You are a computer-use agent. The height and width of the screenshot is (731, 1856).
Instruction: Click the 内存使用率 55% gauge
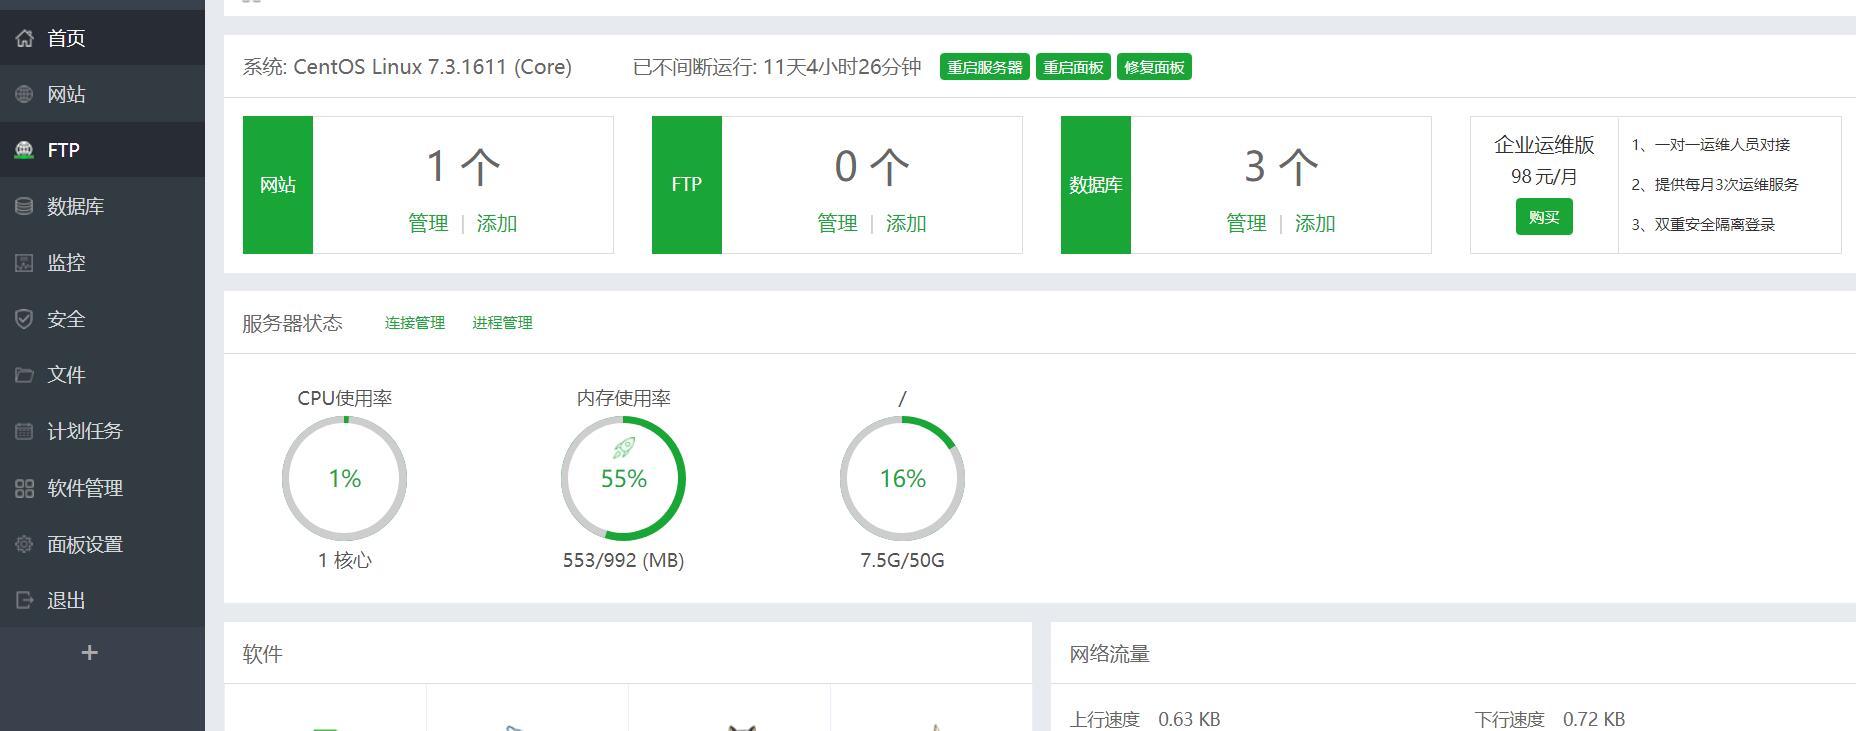(623, 478)
